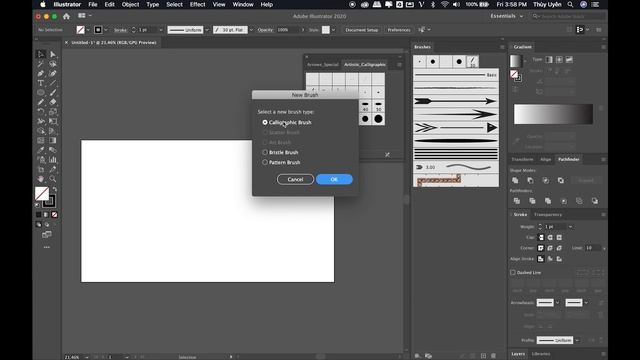Select the Pattern Brush radio button
Image resolution: width=640 pixels, height=360 pixels.
[x=265, y=162]
